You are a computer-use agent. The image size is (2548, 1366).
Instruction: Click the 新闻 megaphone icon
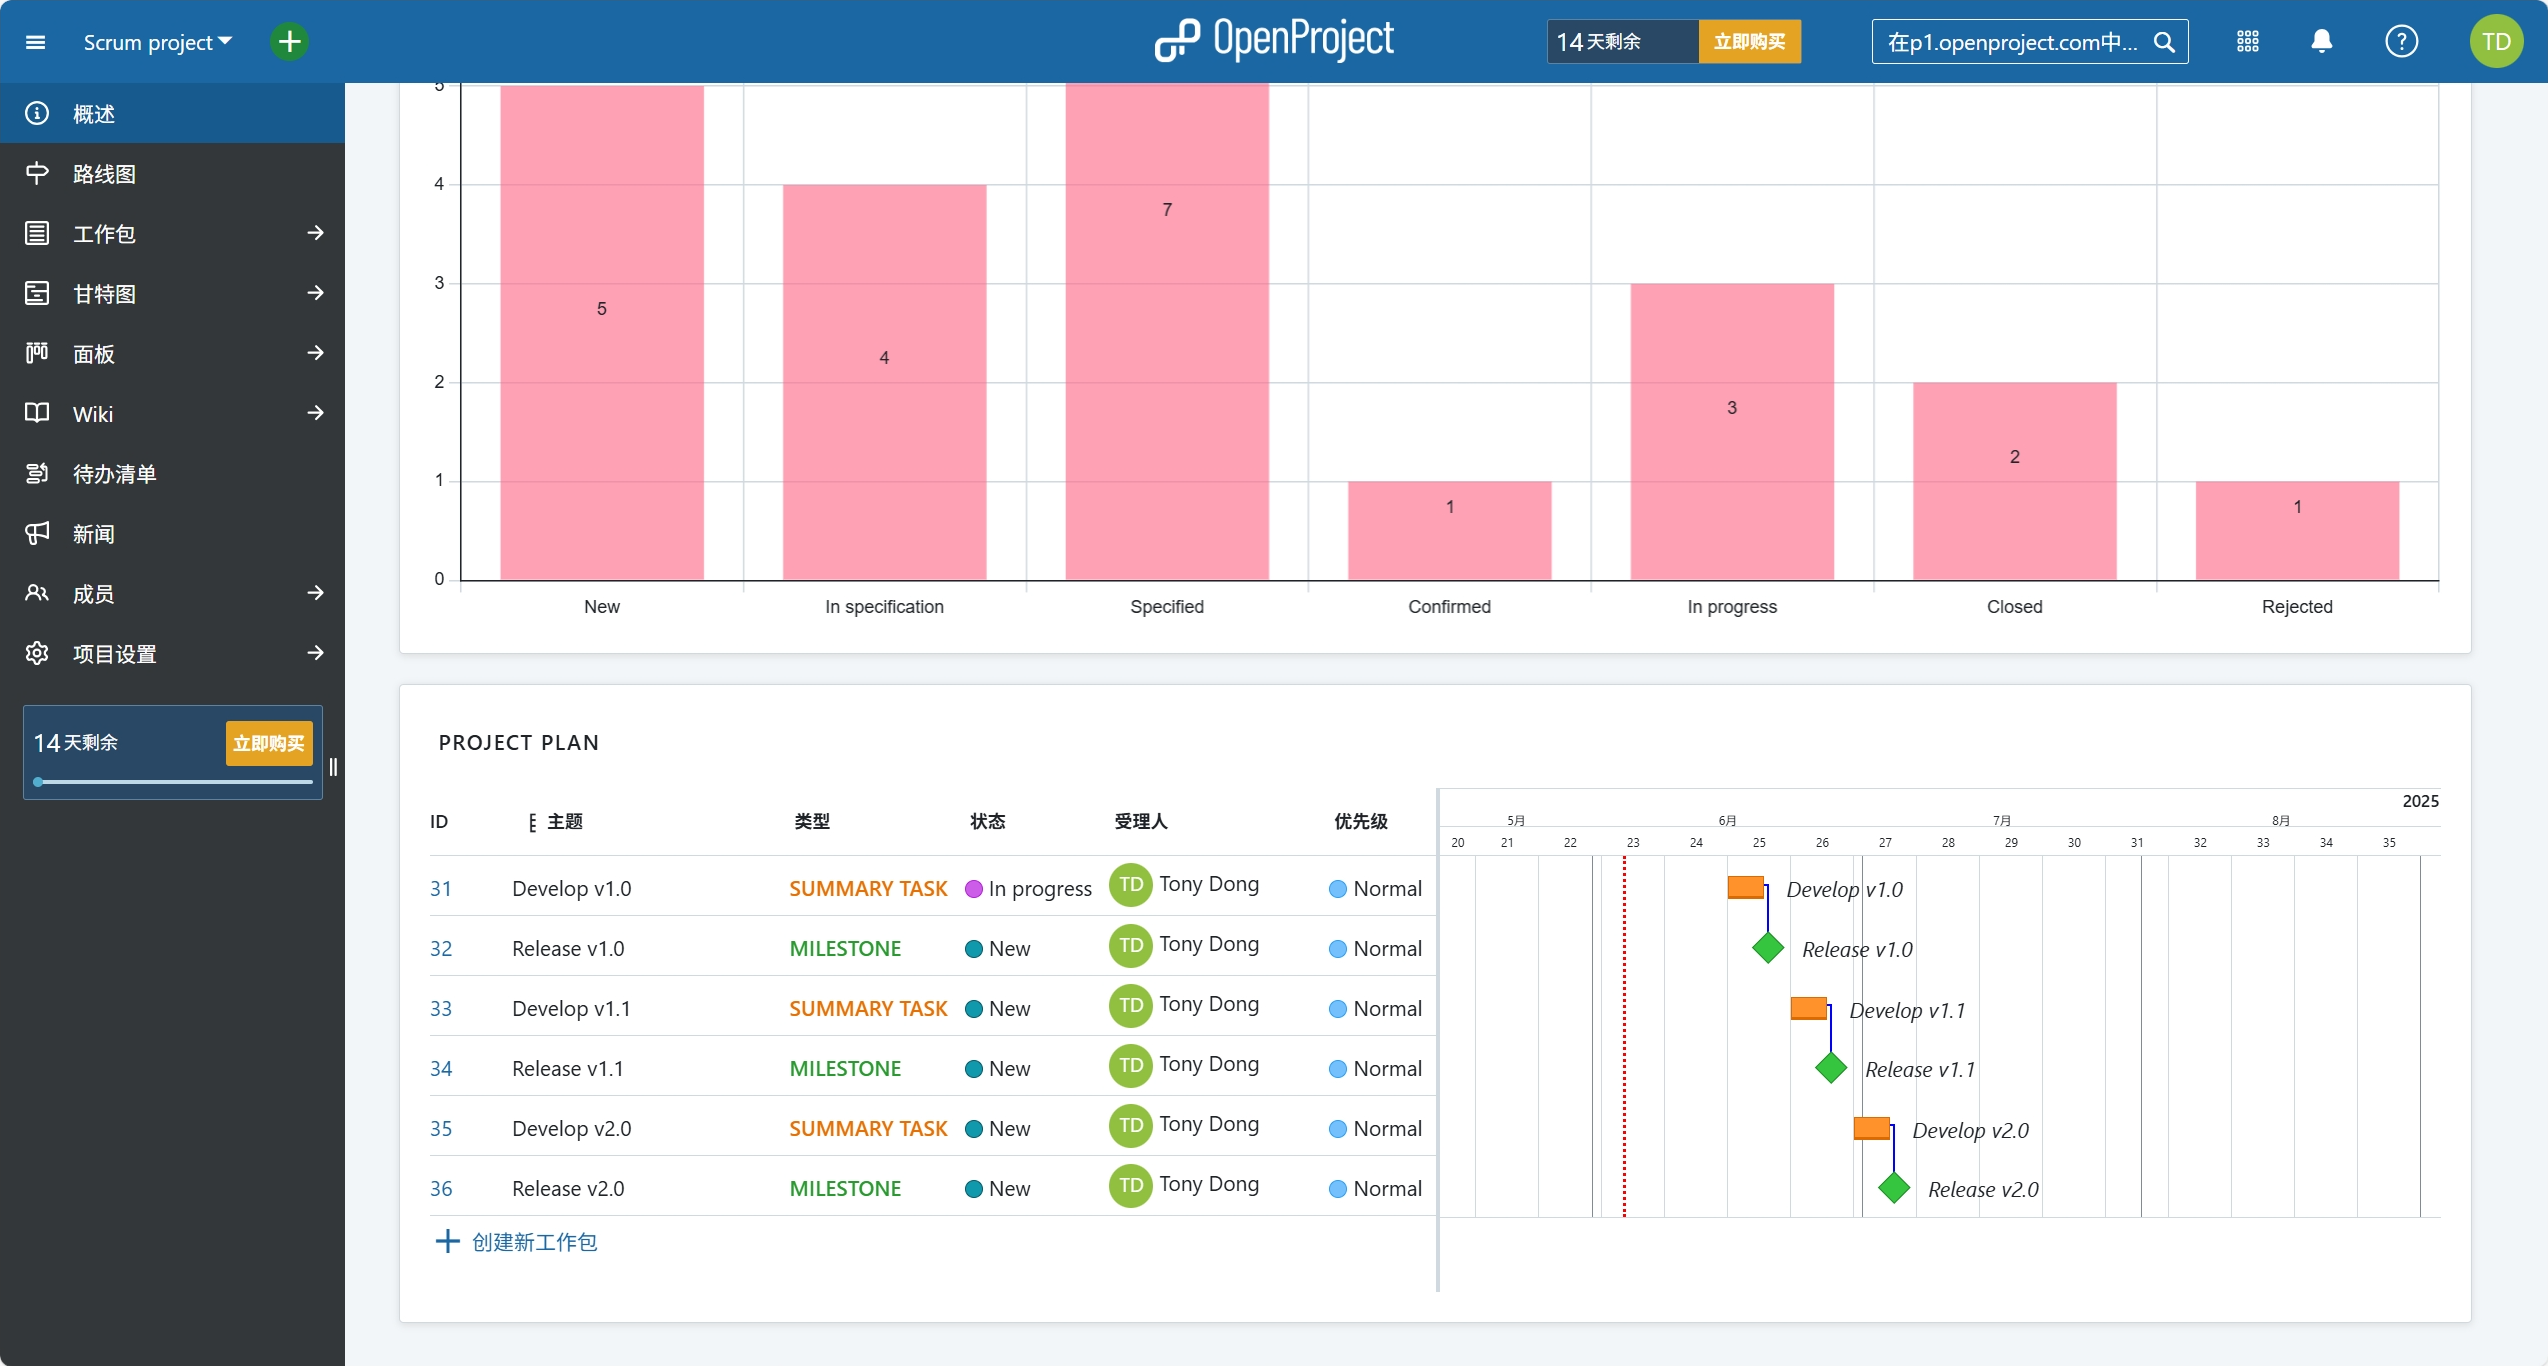tap(37, 533)
